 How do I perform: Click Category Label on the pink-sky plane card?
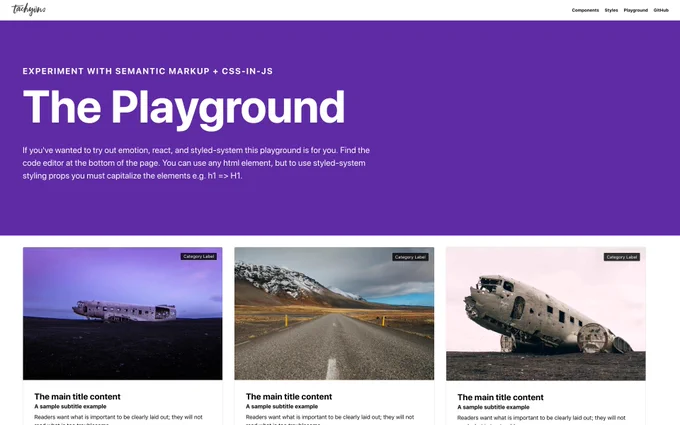pos(621,257)
